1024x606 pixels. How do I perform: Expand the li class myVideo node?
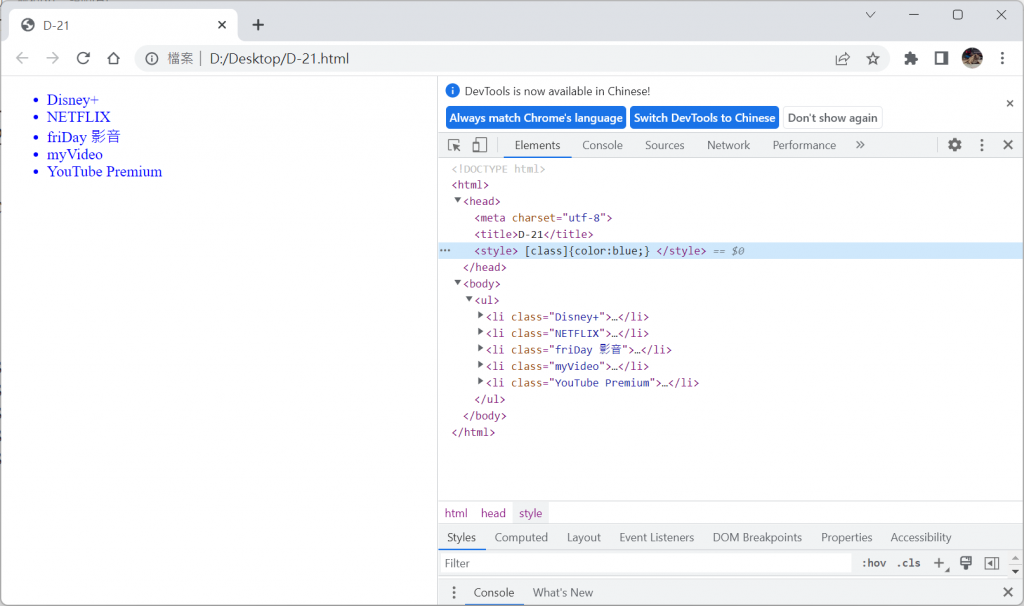click(481, 365)
